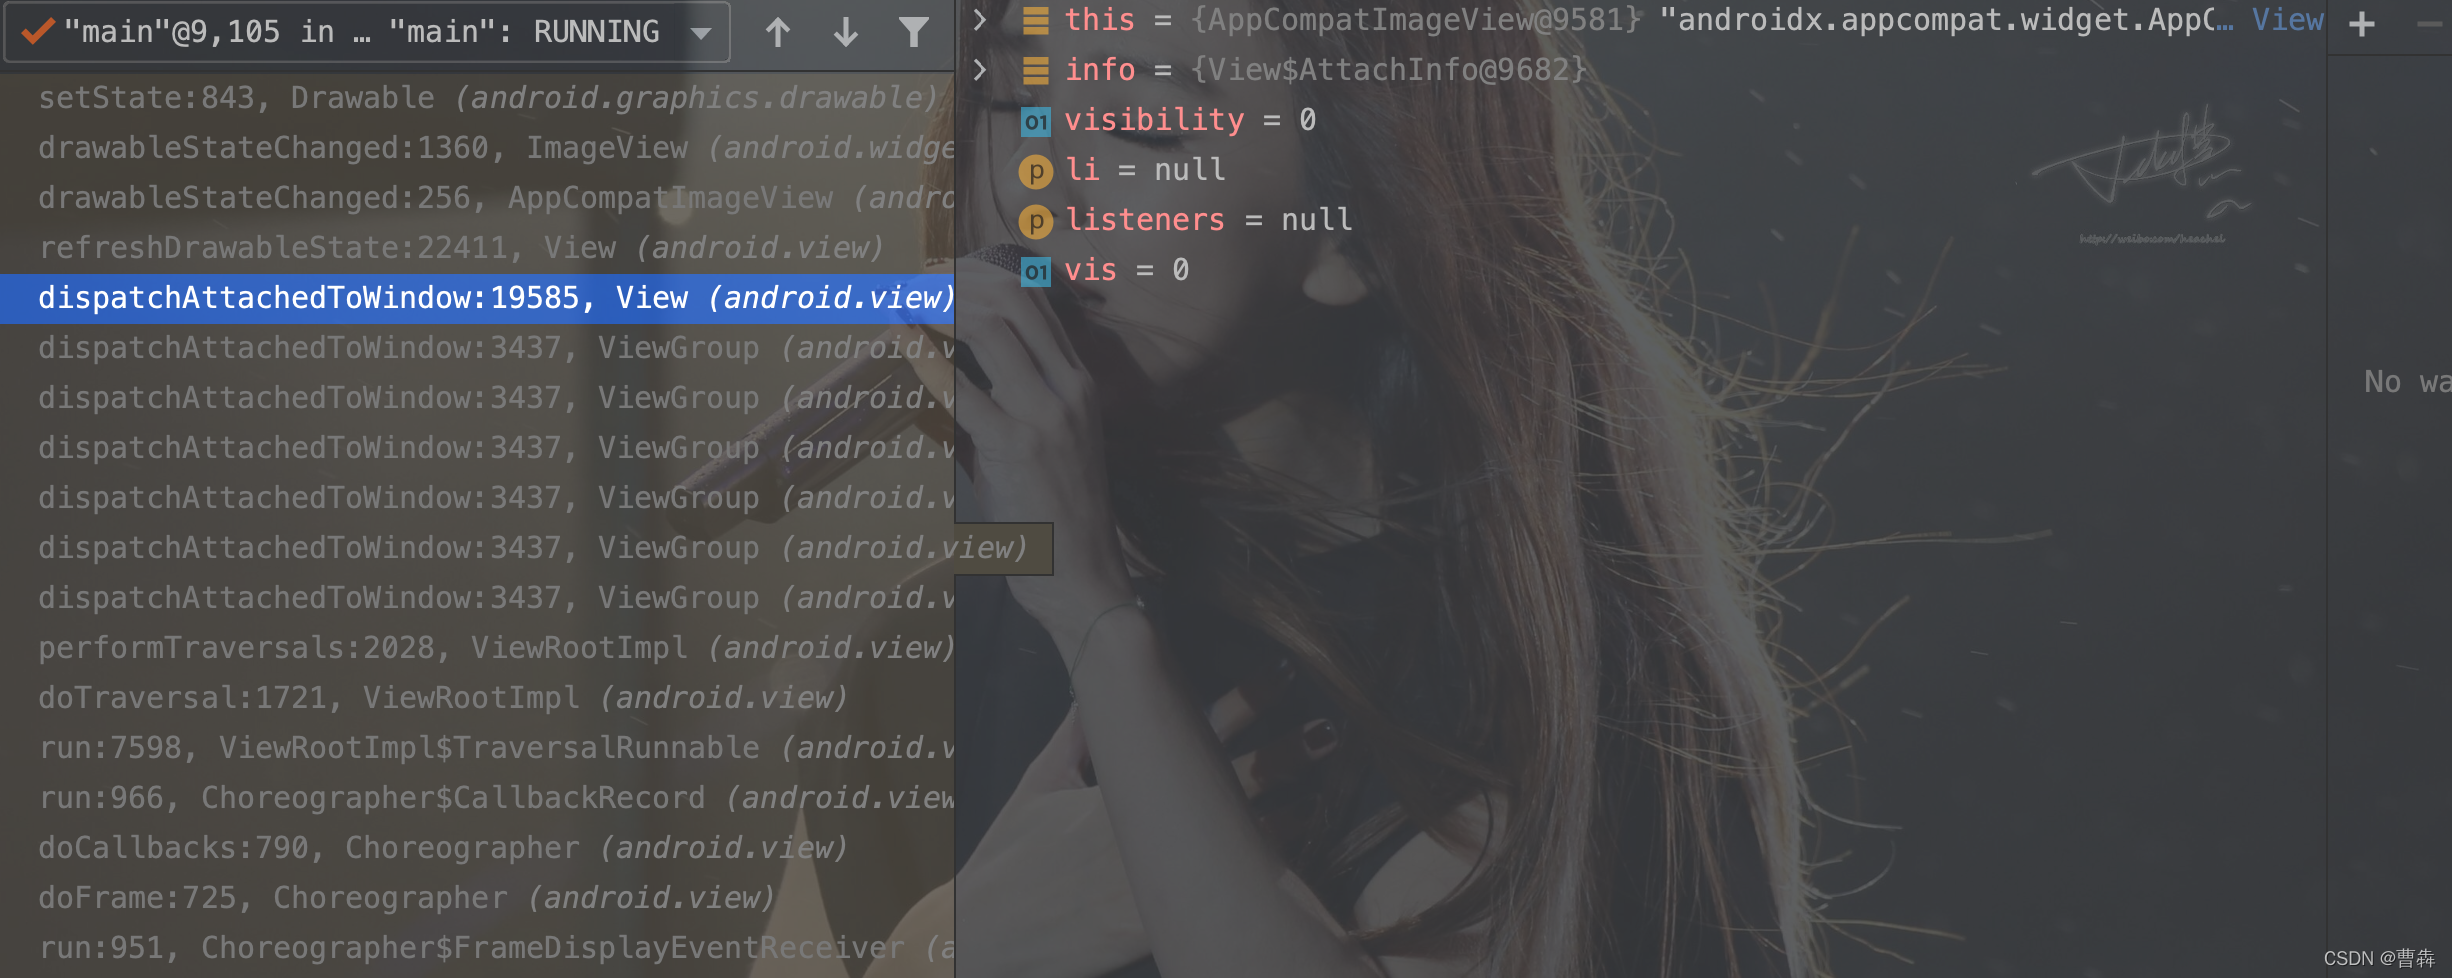The height and width of the screenshot is (978, 2452).
Task: Expand the "this" variable node
Action: coord(980,20)
